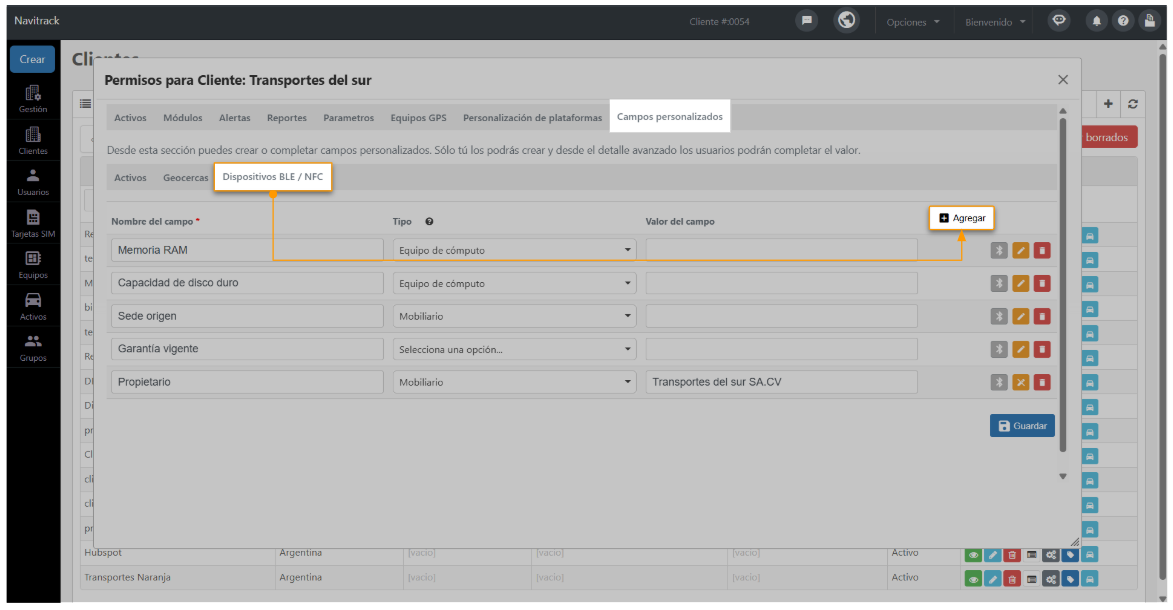Click the Propietario value field

[x=782, y=382]
